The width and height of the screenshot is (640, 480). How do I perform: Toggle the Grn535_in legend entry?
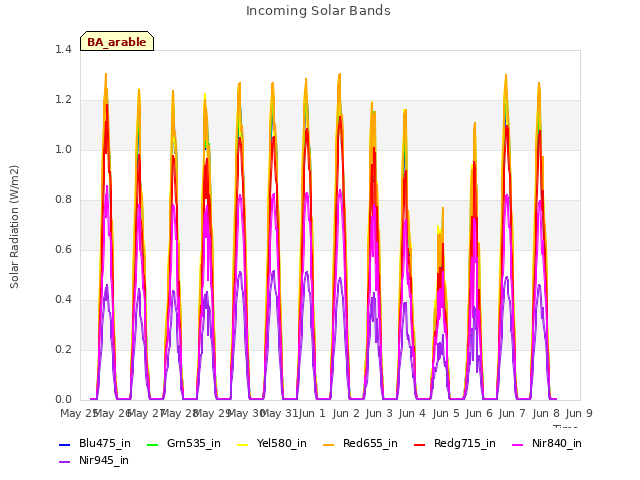point(184,443)
